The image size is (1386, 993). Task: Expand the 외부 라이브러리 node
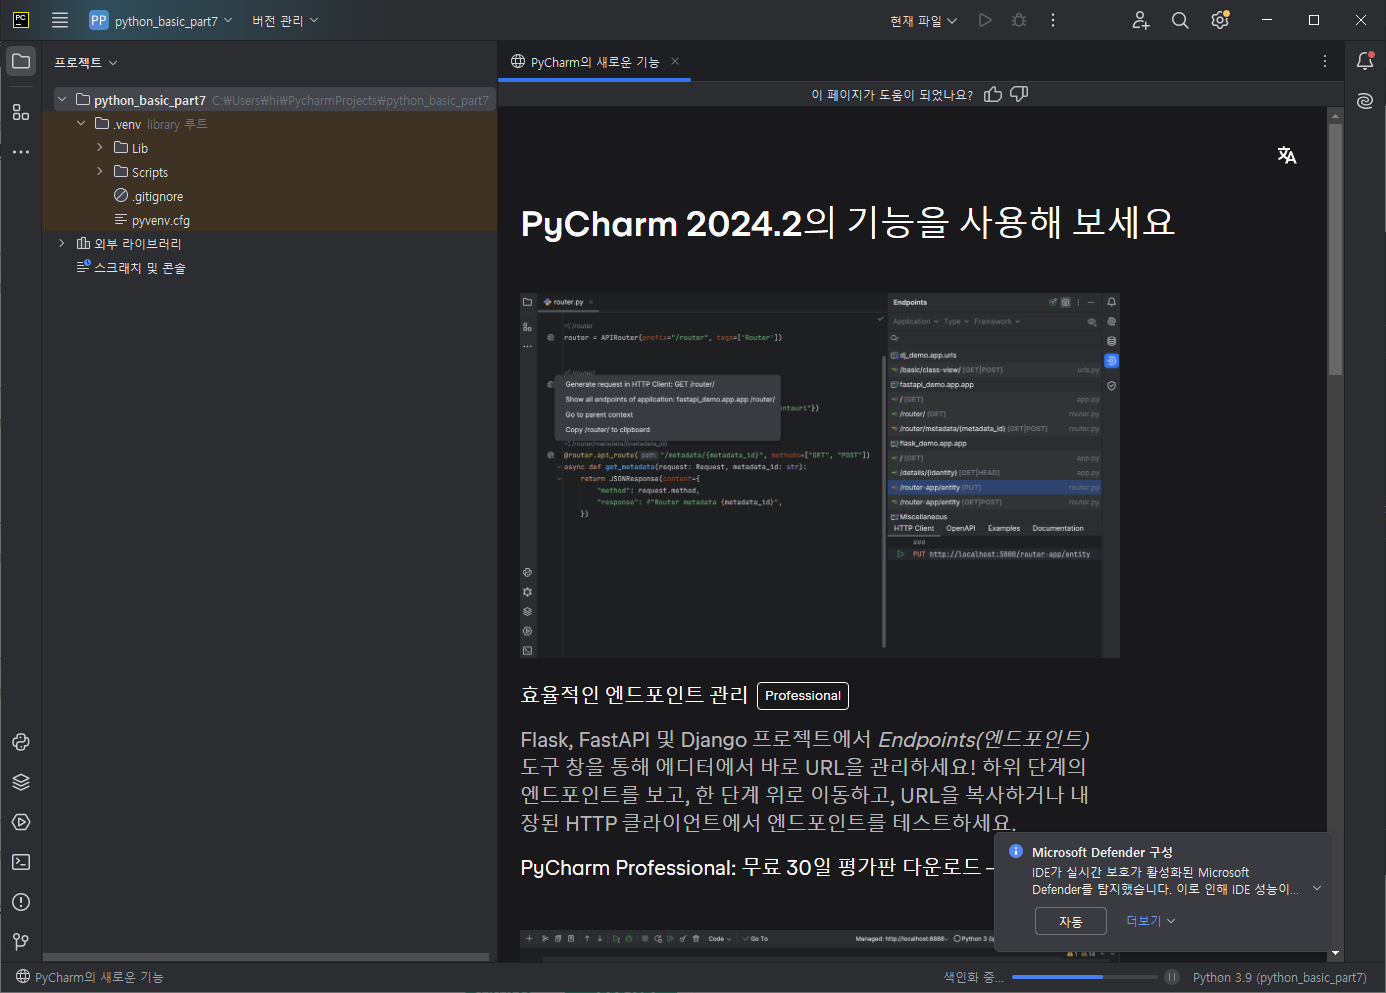(x=62, y=243)
